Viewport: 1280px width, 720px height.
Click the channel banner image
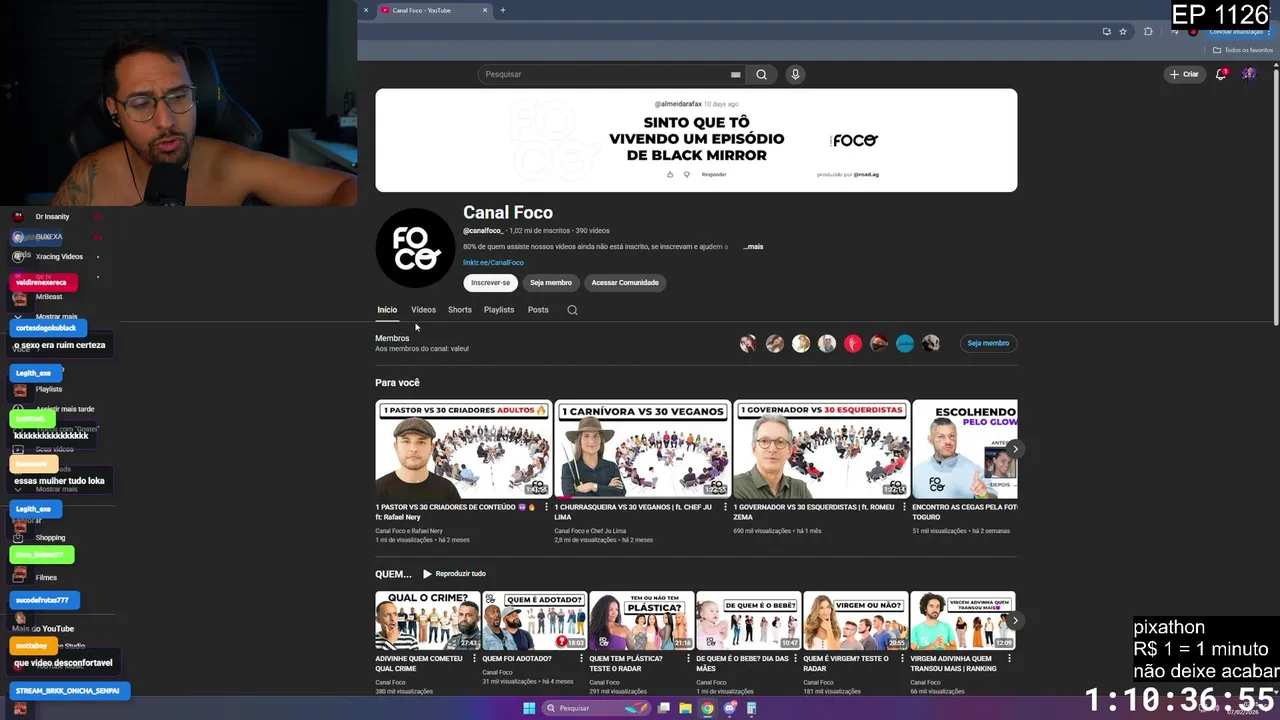tap(696, 140)
